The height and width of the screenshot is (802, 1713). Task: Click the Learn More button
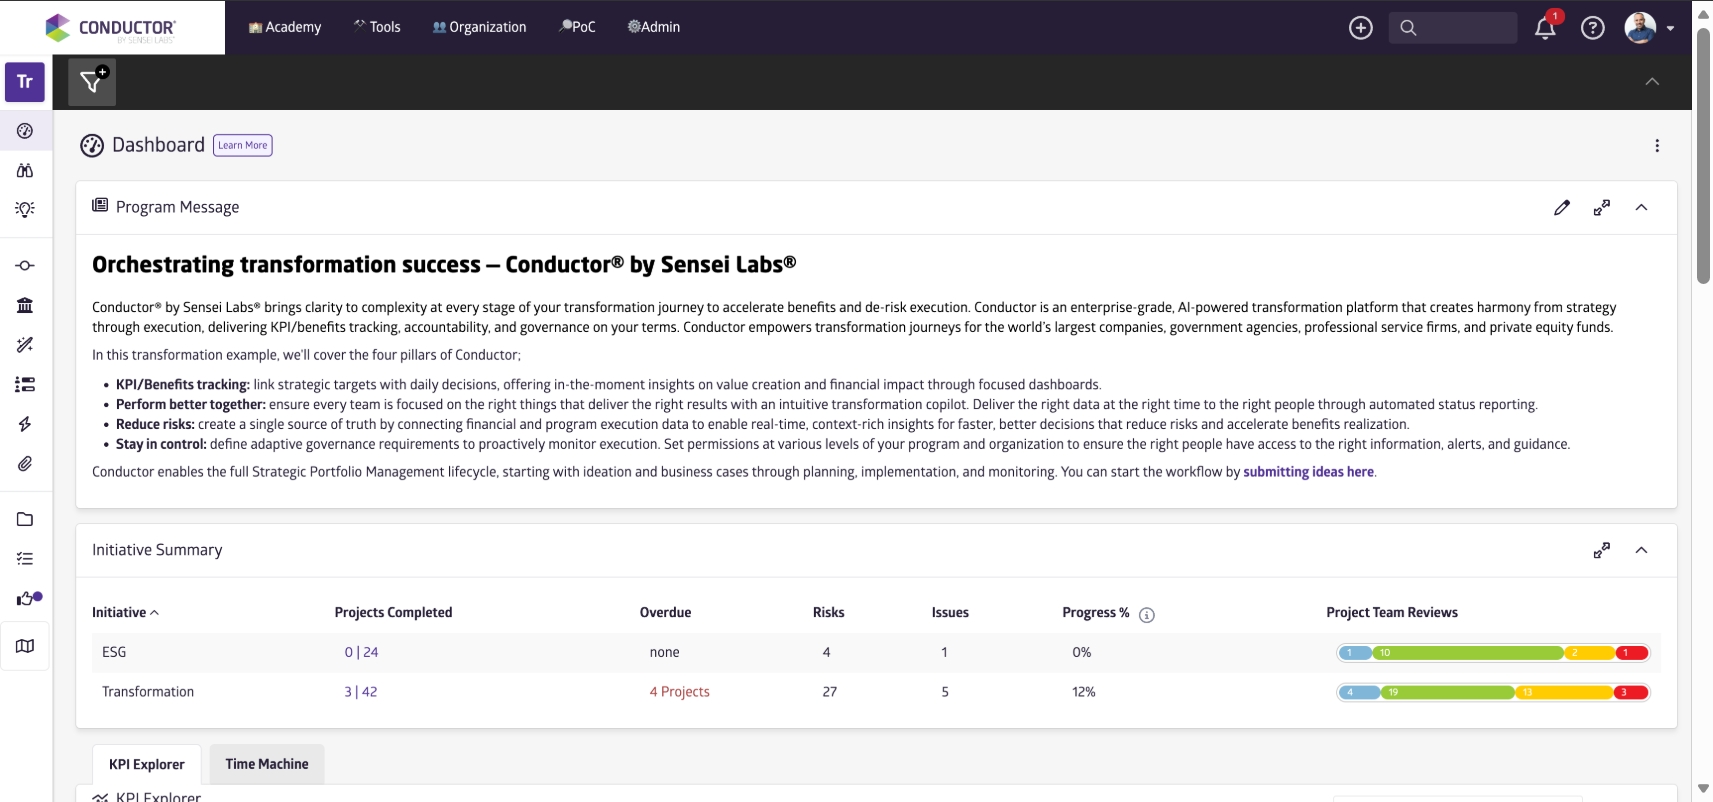pyautogui.click(x=243, y=146)
